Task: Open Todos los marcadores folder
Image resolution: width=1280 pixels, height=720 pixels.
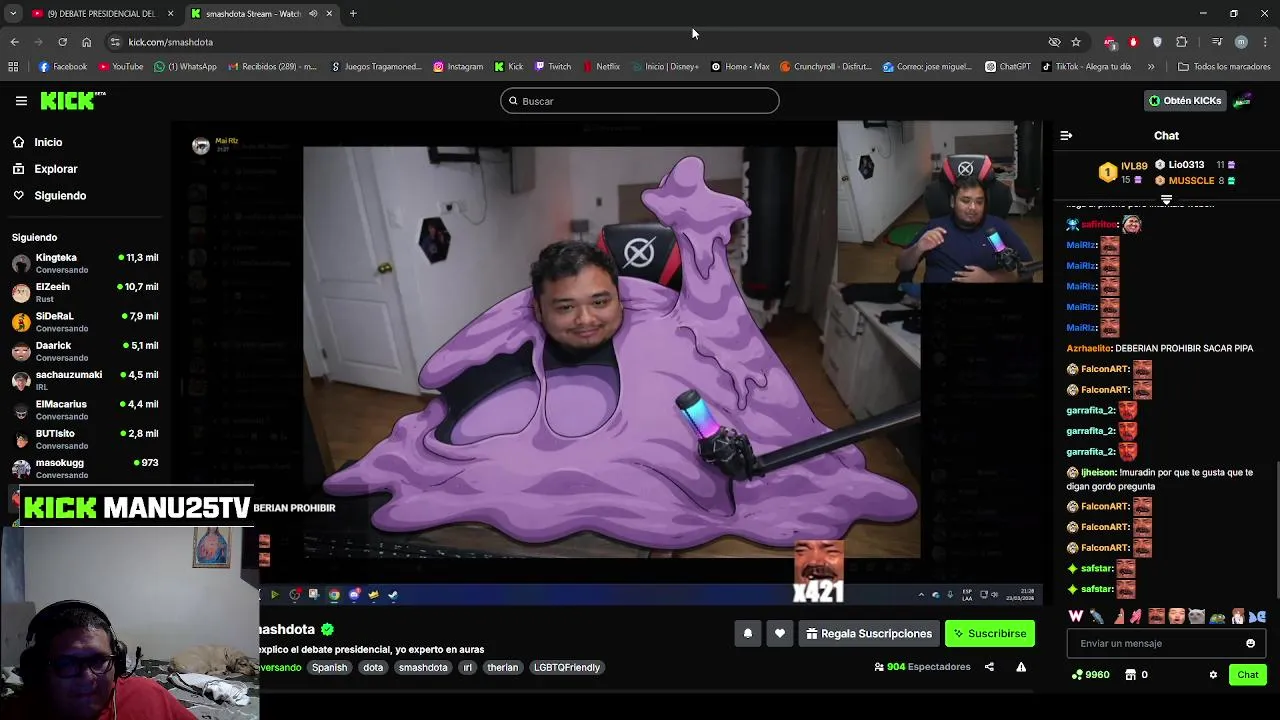Action: 1224,67
